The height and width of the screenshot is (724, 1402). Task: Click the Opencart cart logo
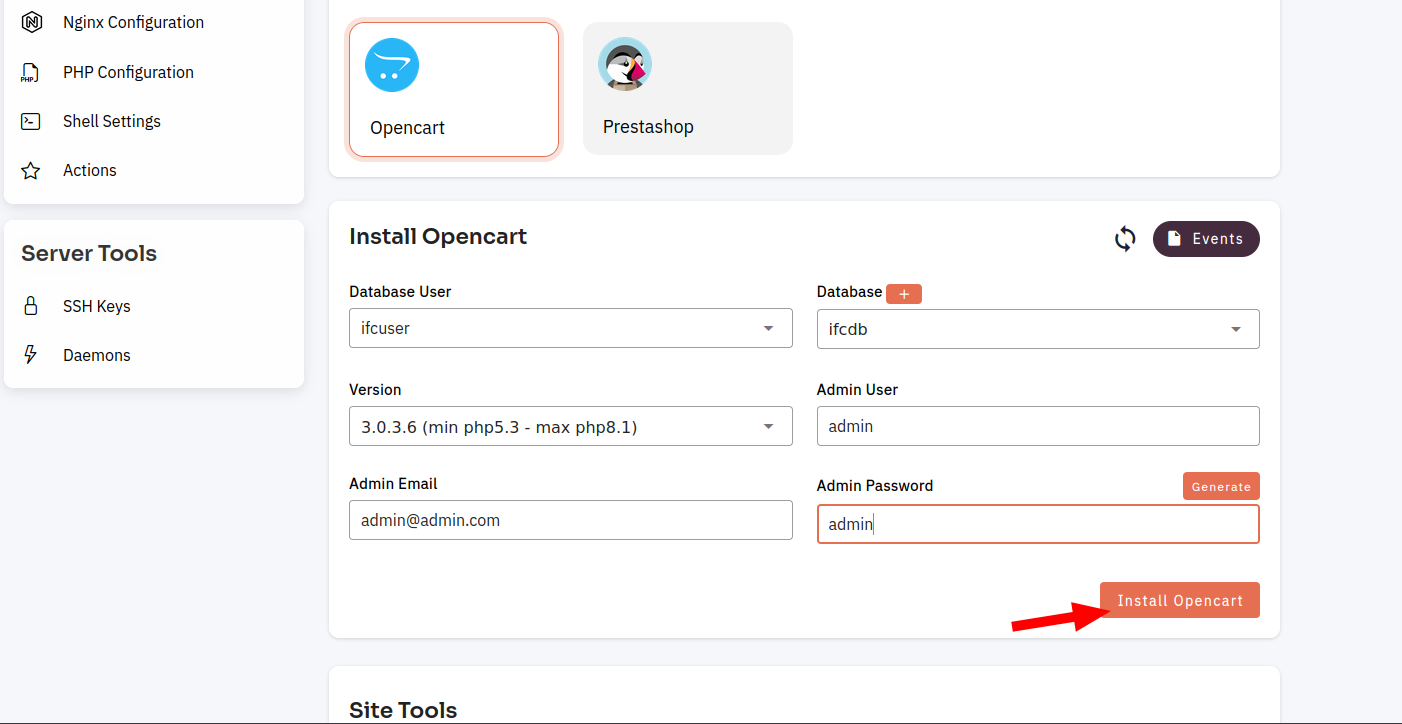392,65
